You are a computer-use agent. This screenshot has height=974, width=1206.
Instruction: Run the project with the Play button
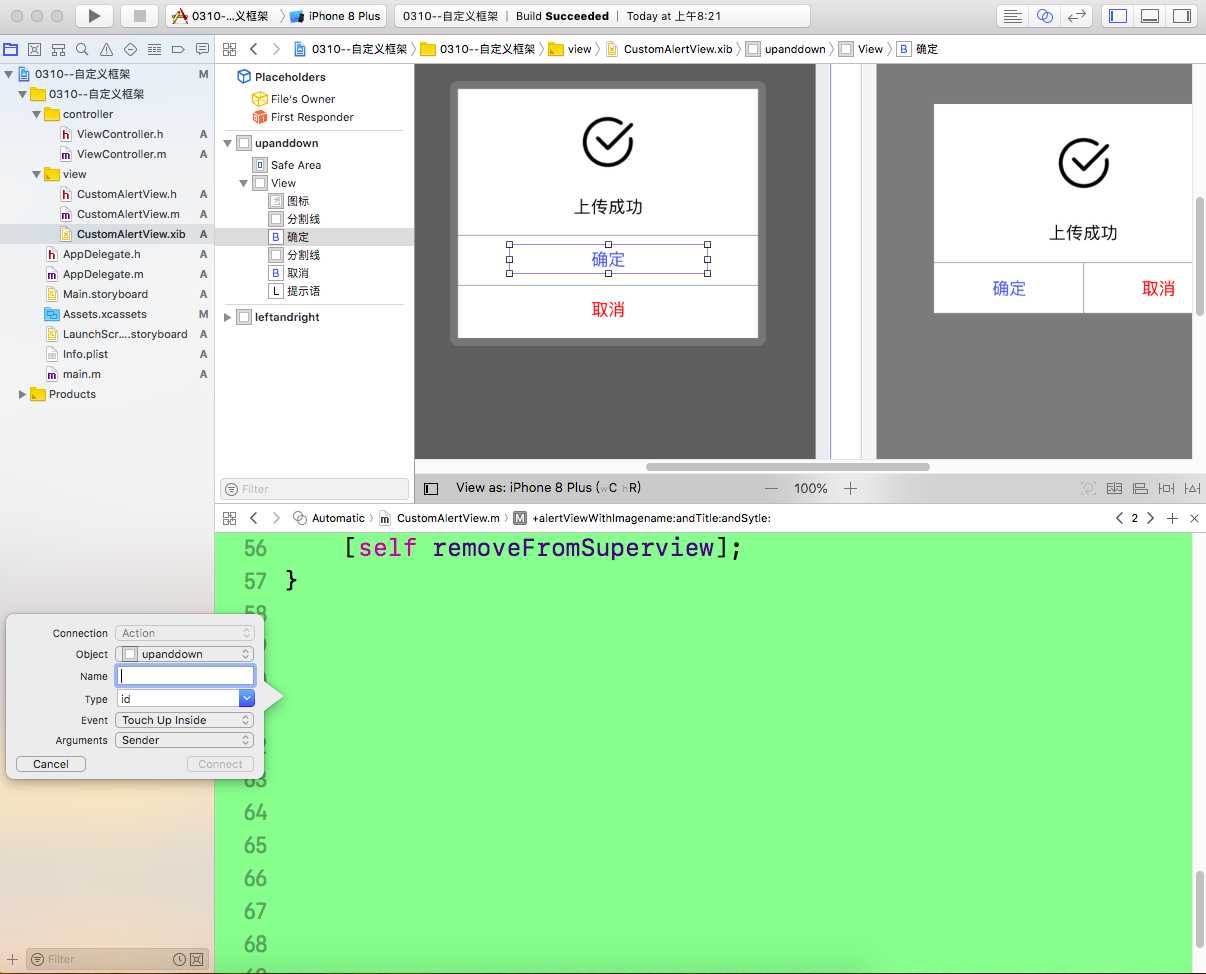[x=94, y=16]
